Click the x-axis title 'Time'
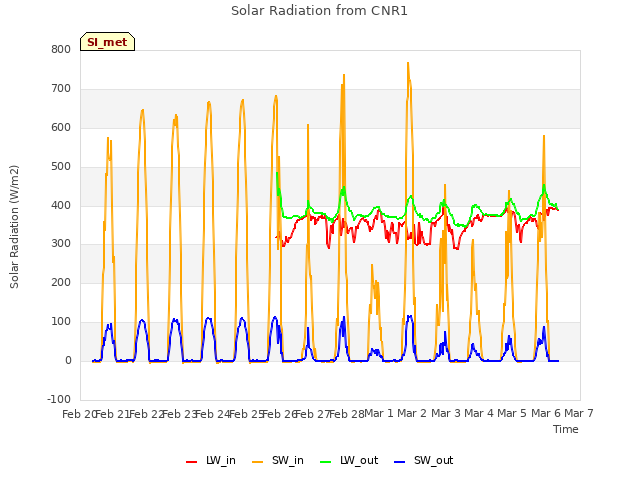 pos(566,429)
